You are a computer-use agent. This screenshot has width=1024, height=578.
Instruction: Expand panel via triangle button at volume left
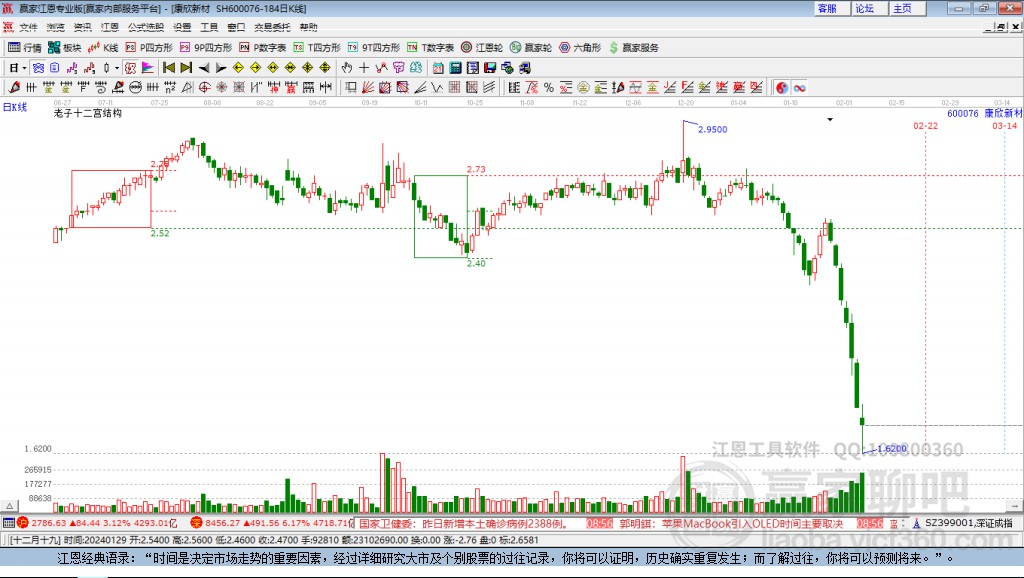9,506
